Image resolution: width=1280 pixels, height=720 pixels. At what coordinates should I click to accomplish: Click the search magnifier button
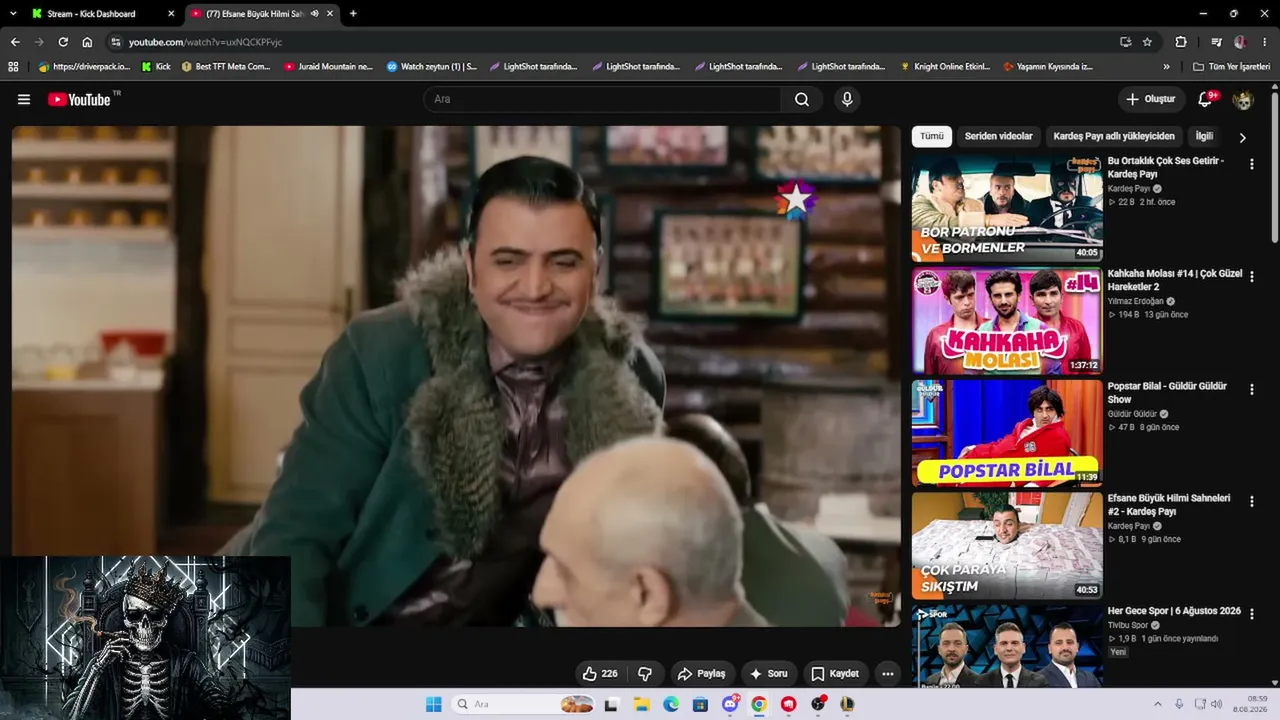[x=802, y=99]
